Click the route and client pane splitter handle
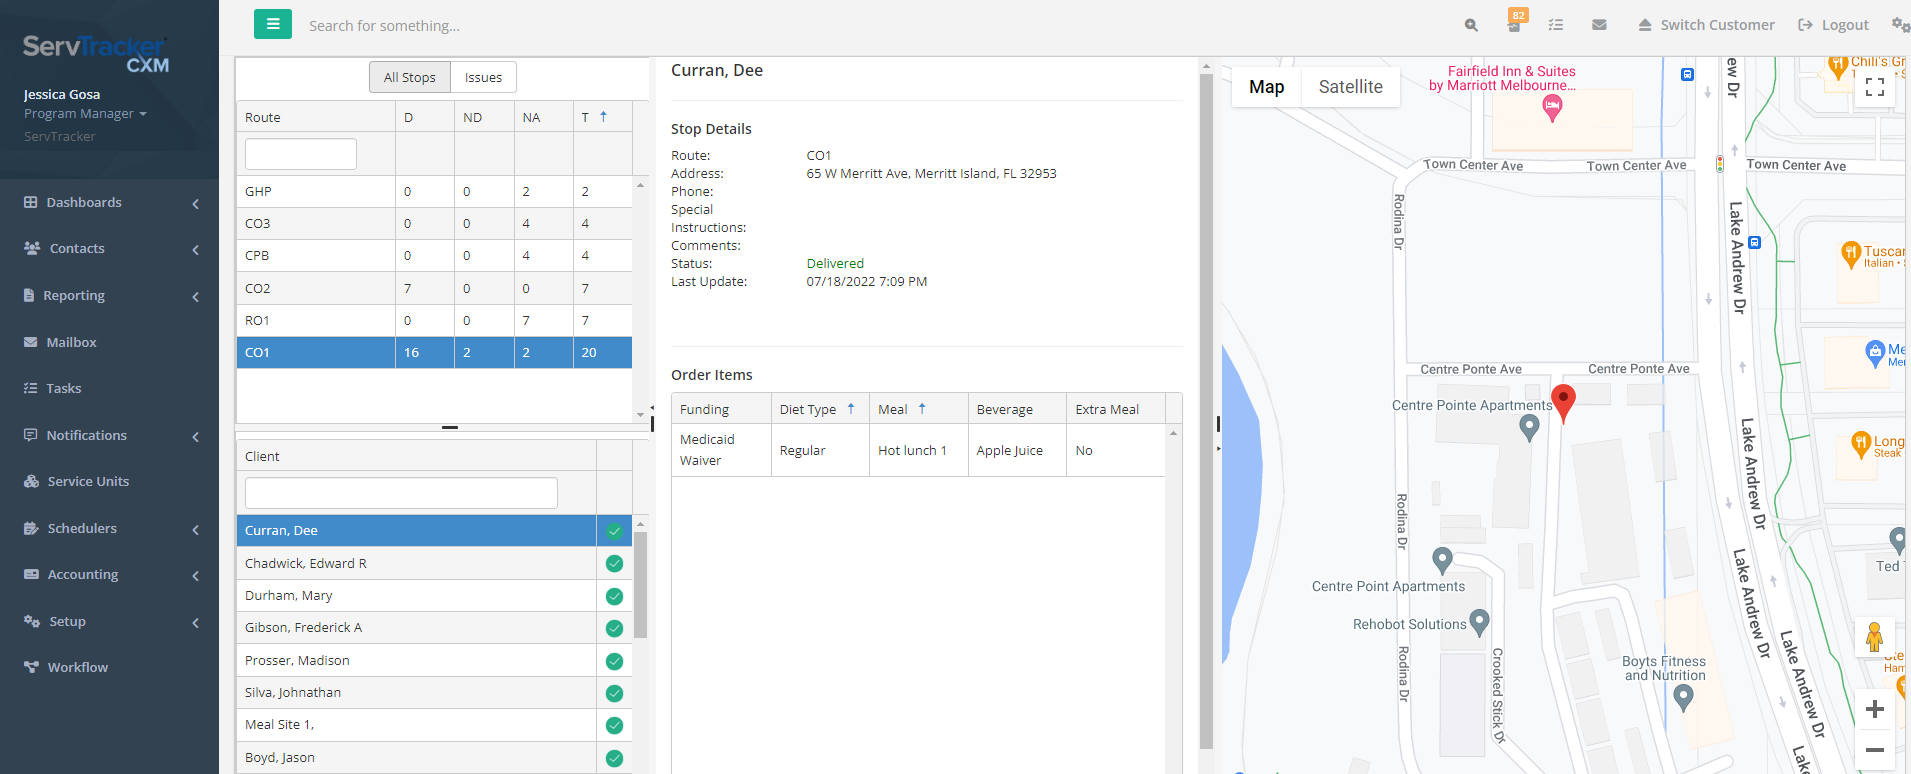The width and height of the screenshot is (1911, 774). (450, 427)
